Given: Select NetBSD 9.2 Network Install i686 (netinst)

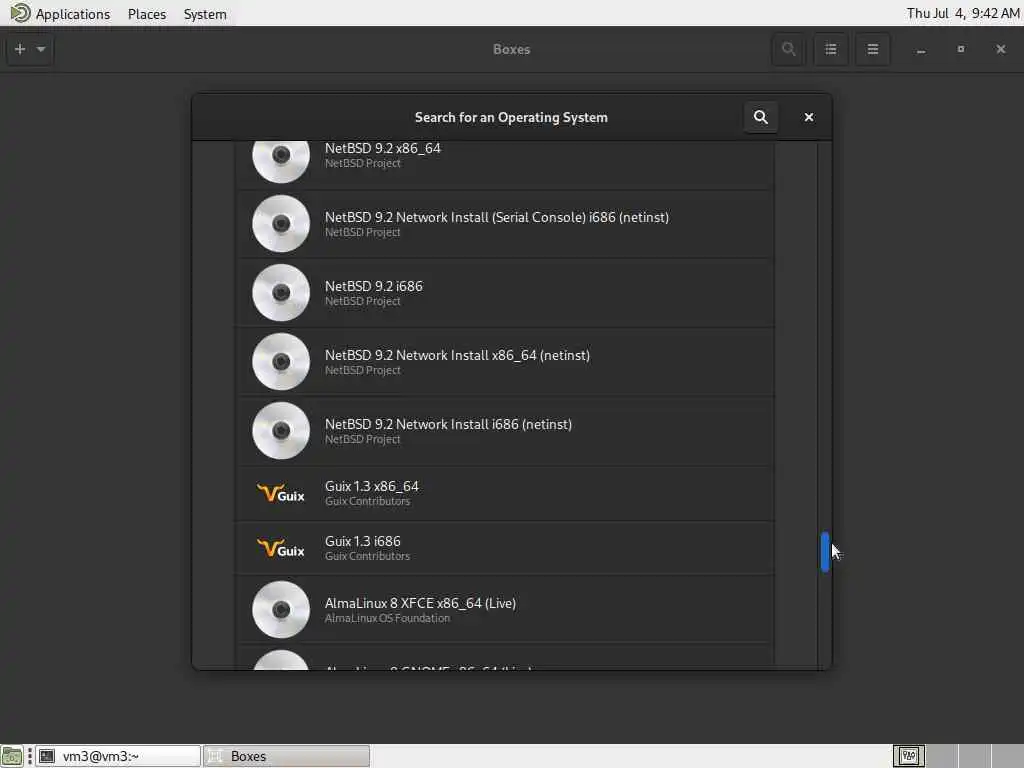Looking at the screenshot, I should coord(505,431).
